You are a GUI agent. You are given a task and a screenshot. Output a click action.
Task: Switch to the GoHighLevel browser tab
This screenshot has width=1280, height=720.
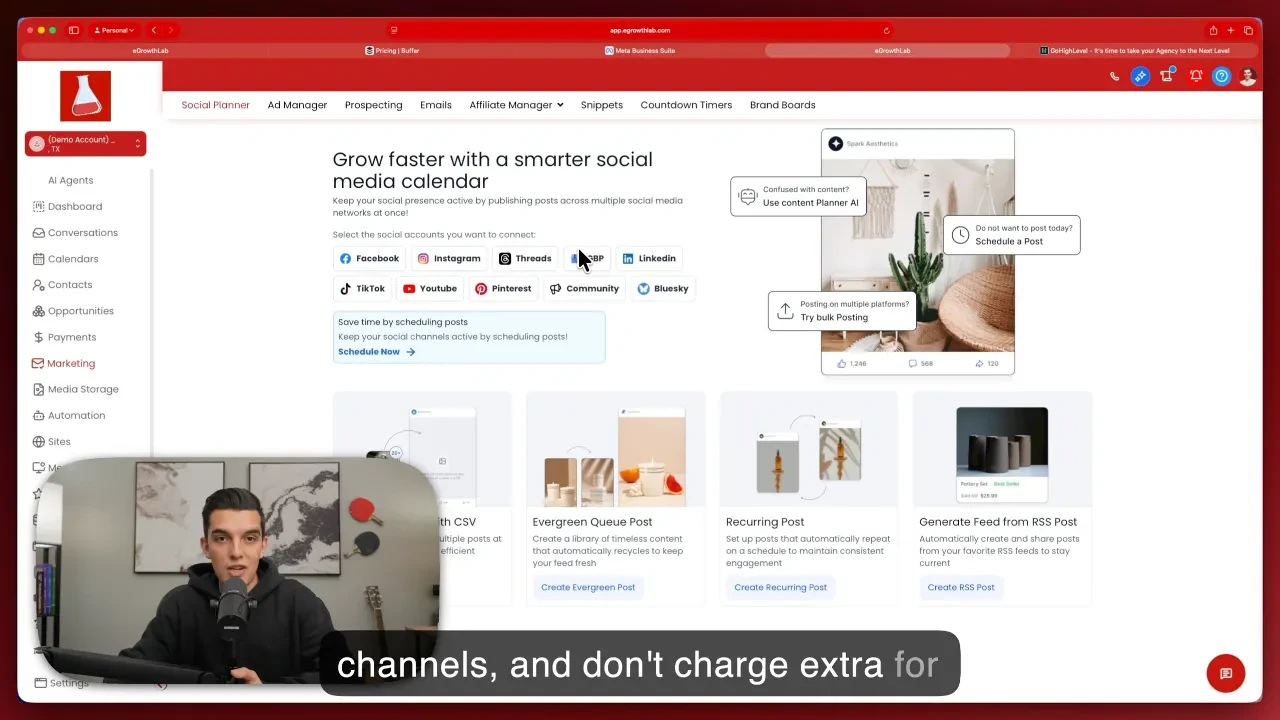(x=1135, y=50)
